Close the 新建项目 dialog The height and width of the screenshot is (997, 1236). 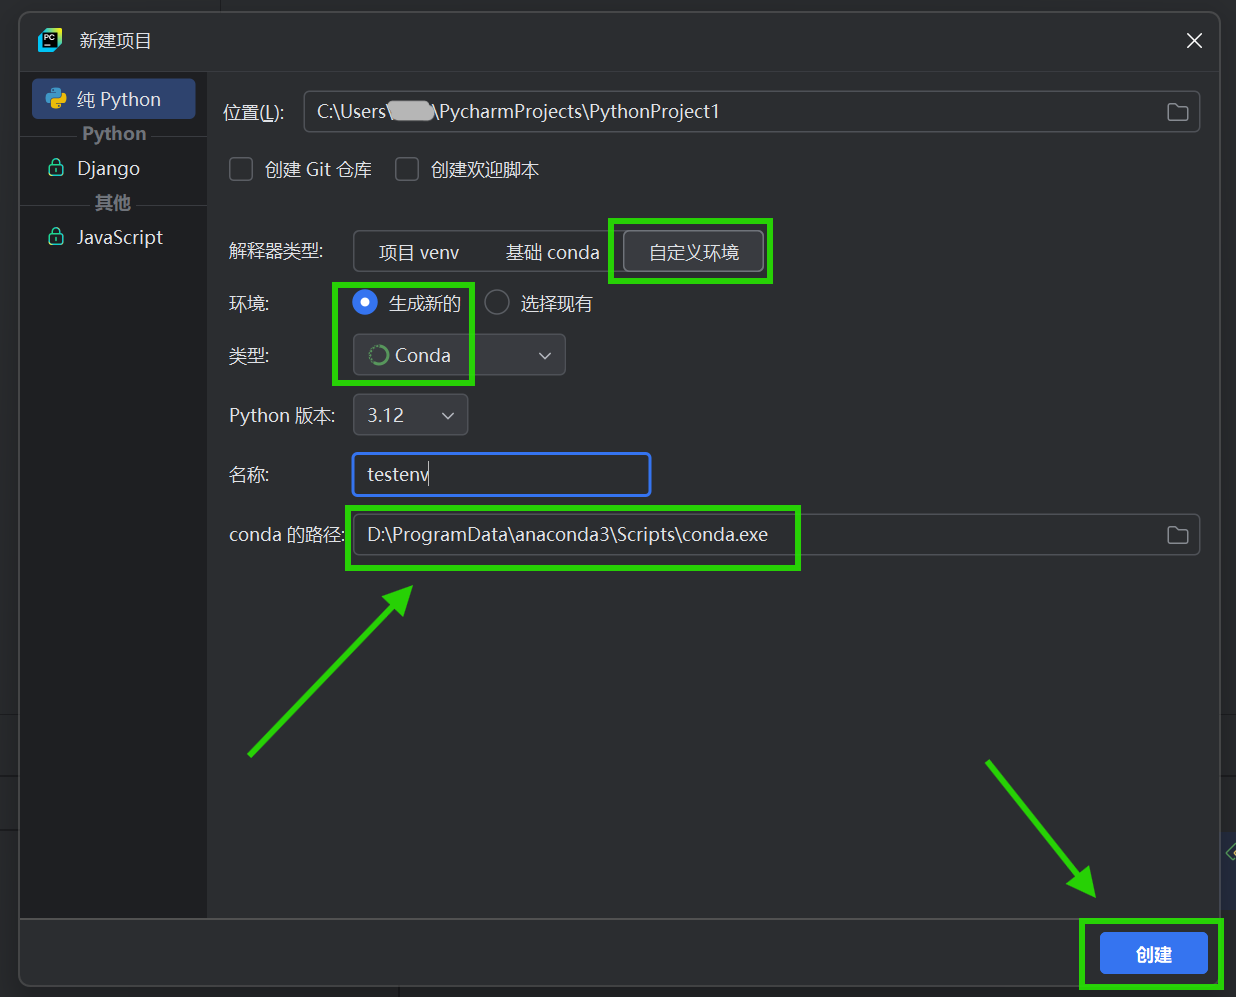click(1194, 40)
